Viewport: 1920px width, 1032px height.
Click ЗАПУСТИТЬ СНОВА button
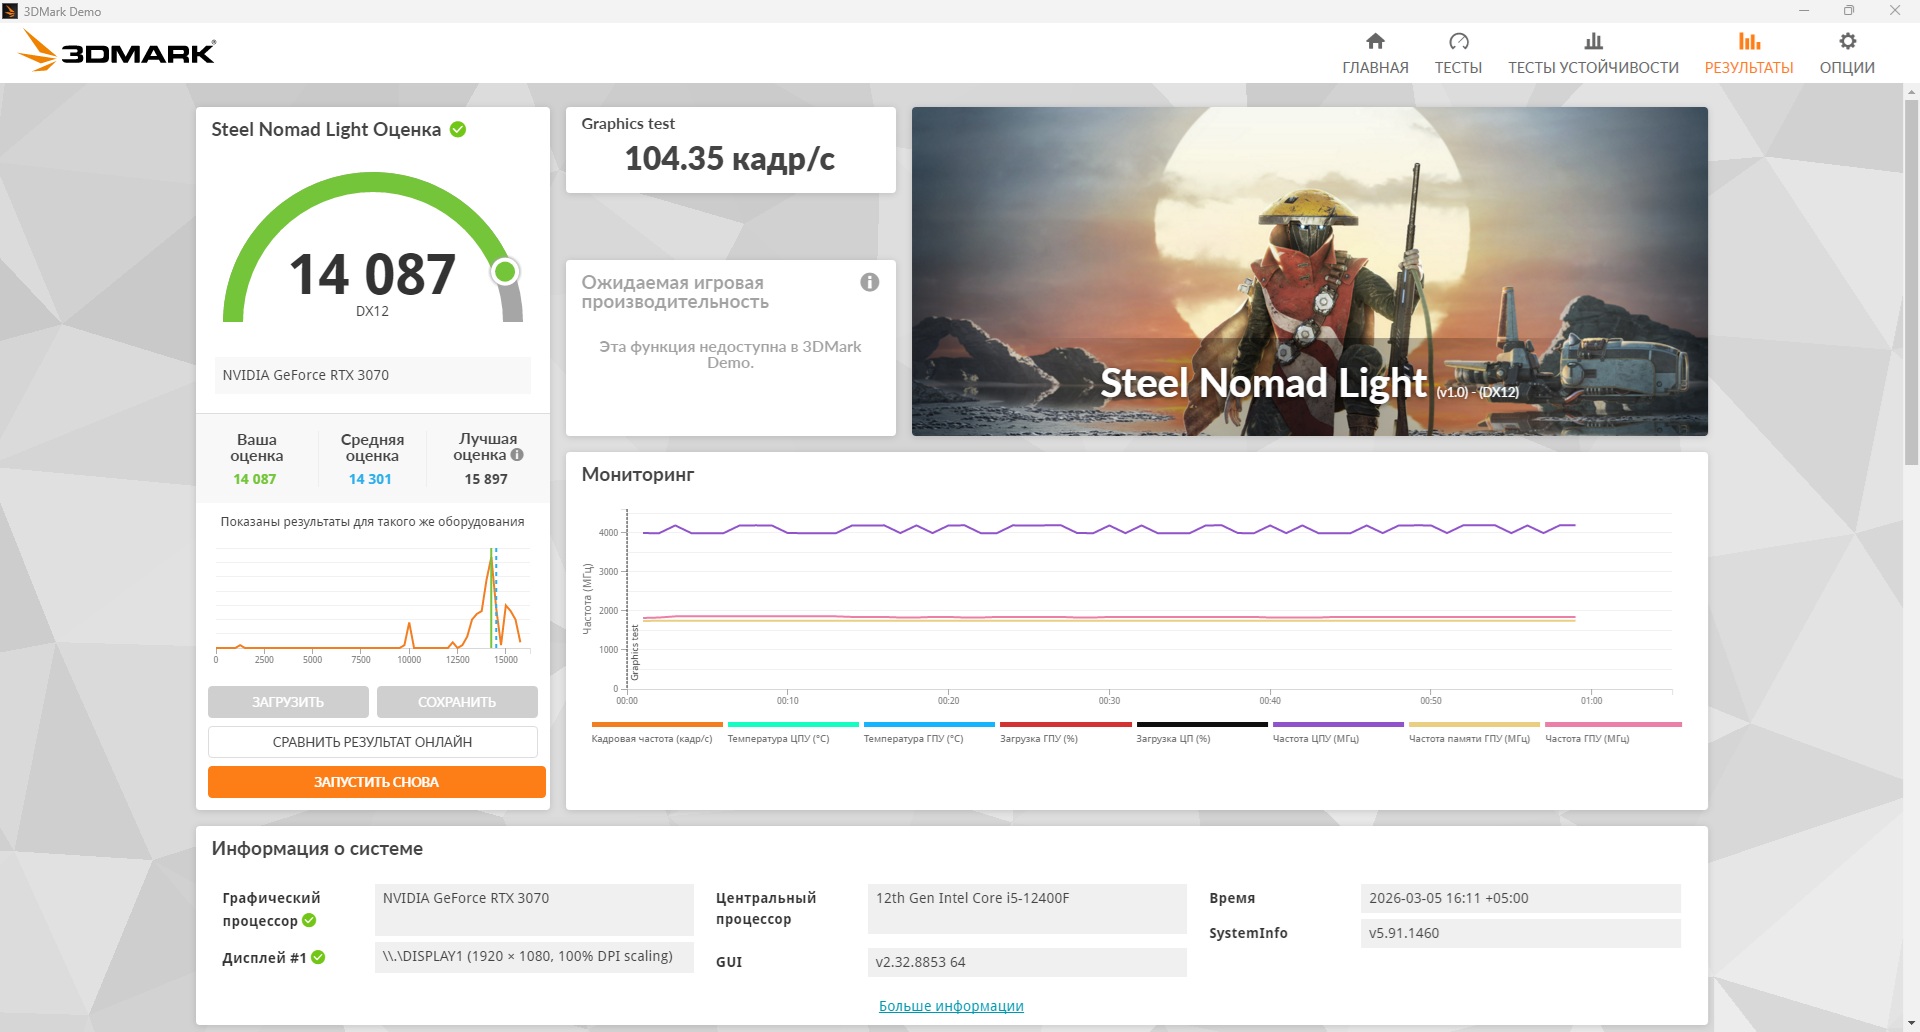pos(377,782)
